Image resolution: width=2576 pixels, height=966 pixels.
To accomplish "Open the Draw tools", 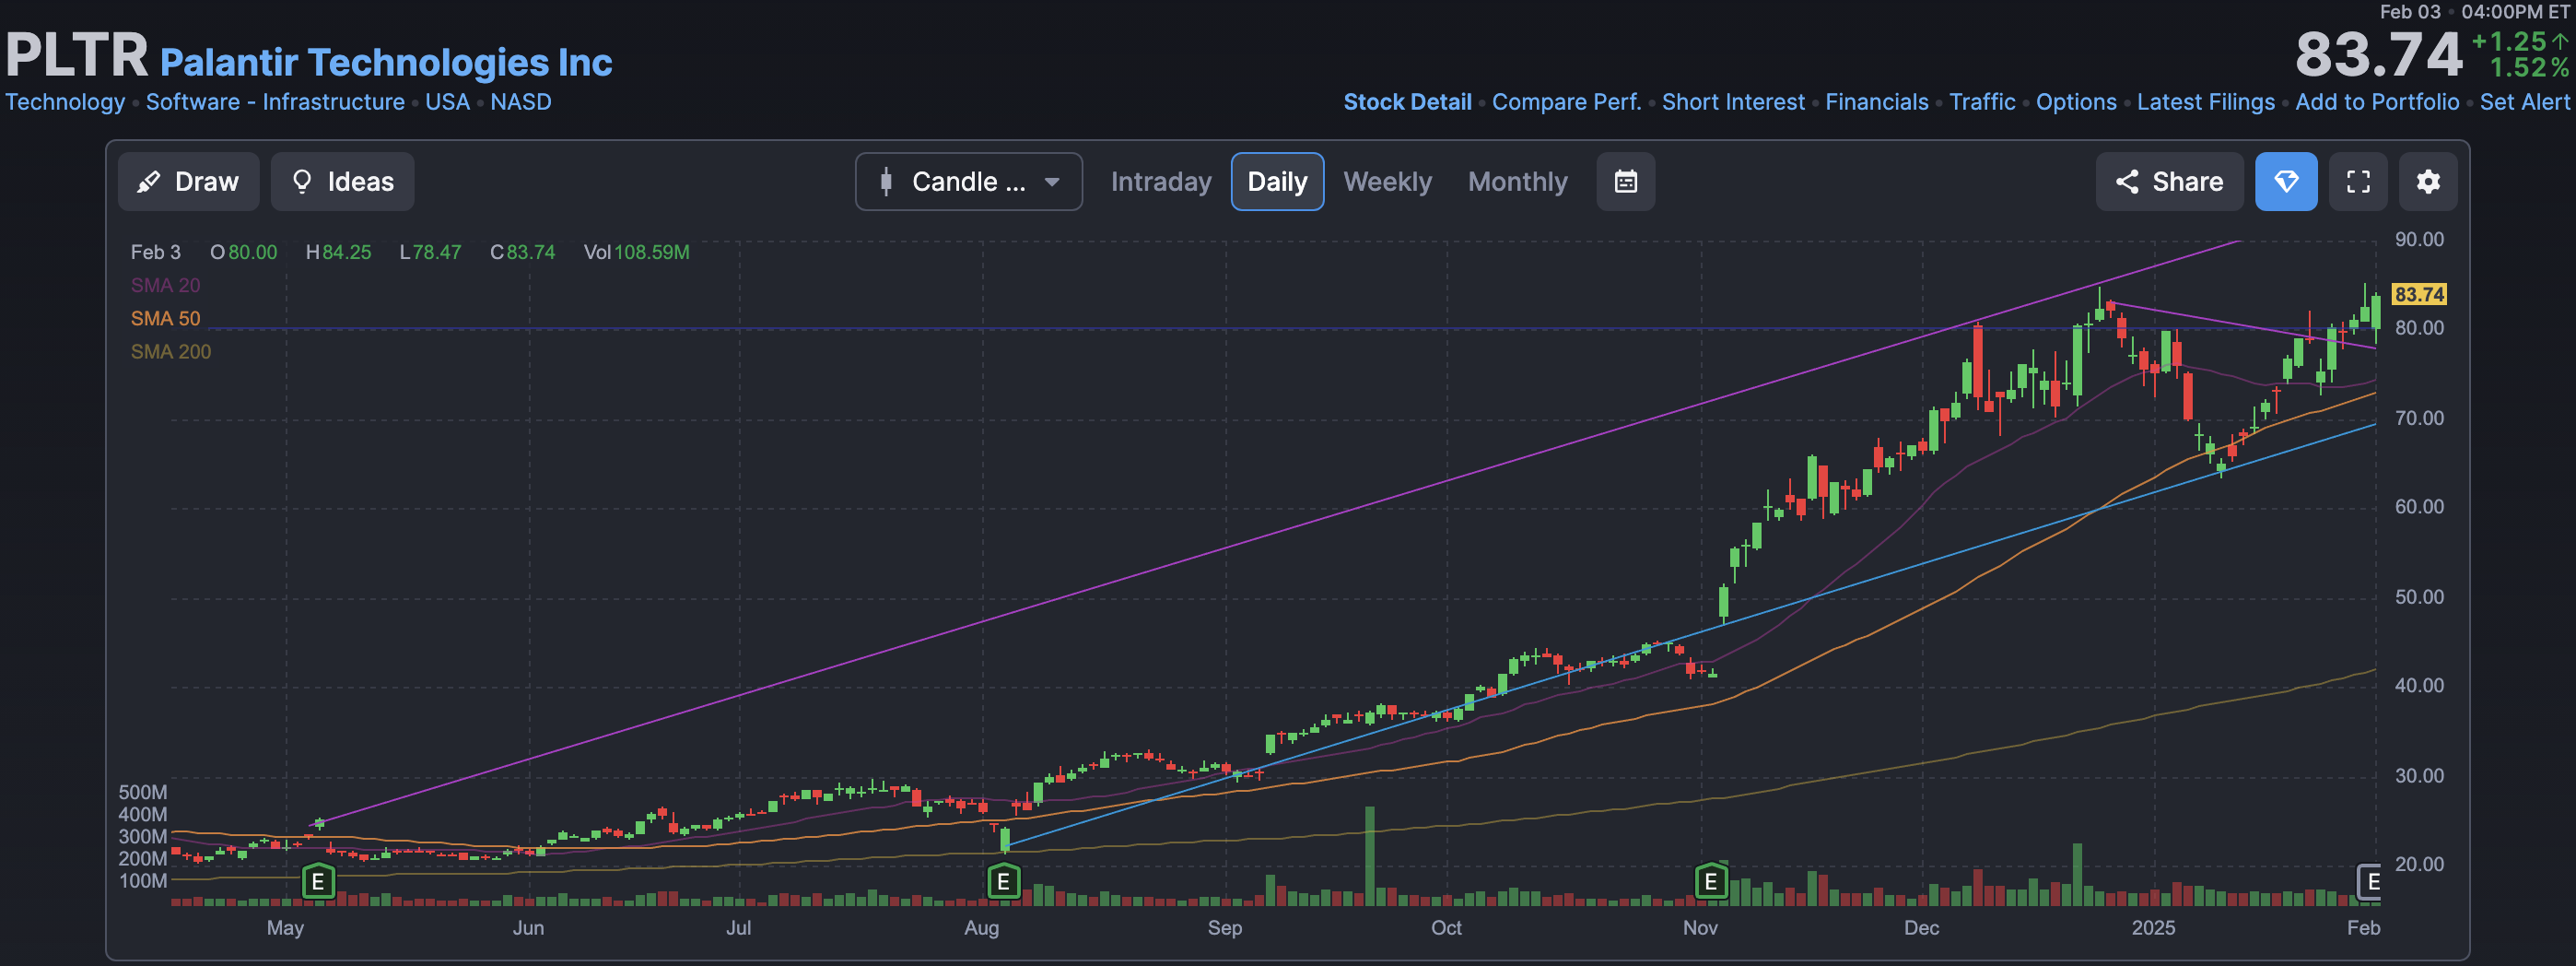I will (x=188, y=182).
